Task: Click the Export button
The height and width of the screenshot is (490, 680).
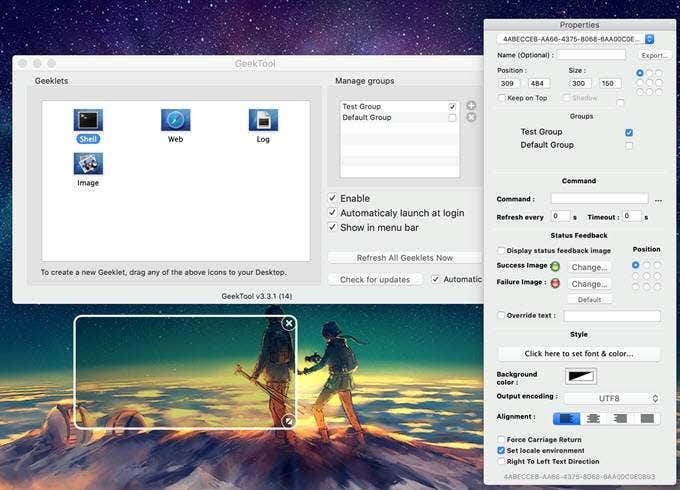Action: (x=654, y=56)
